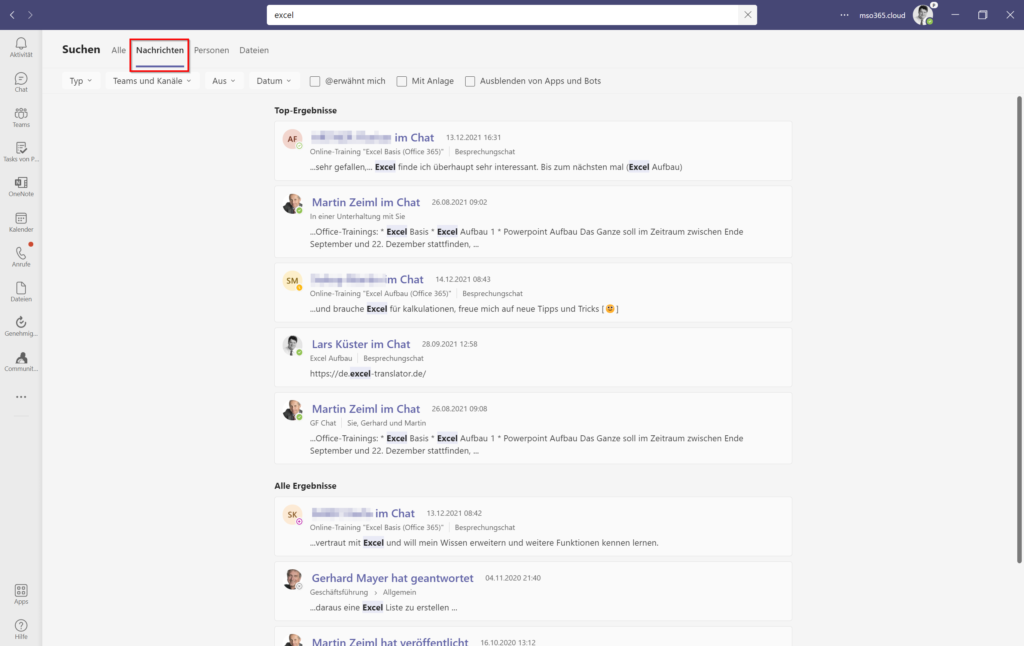Clear the search box with the X
This screenshot has width=1024, height=646.
tap(748, 15)
